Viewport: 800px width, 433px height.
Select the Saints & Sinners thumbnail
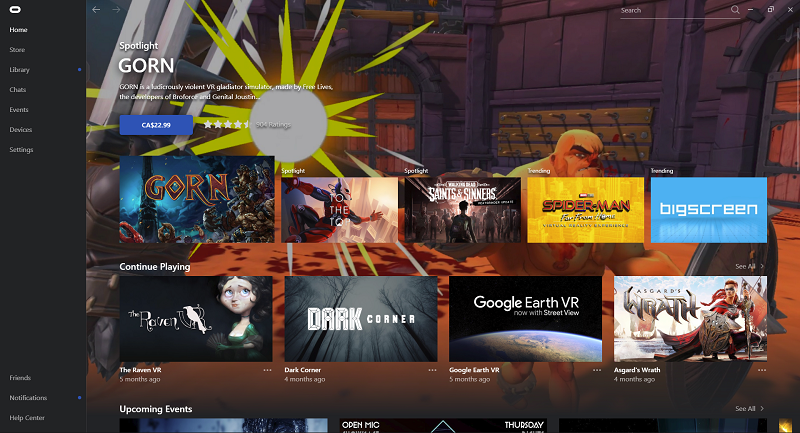point(463,210)
